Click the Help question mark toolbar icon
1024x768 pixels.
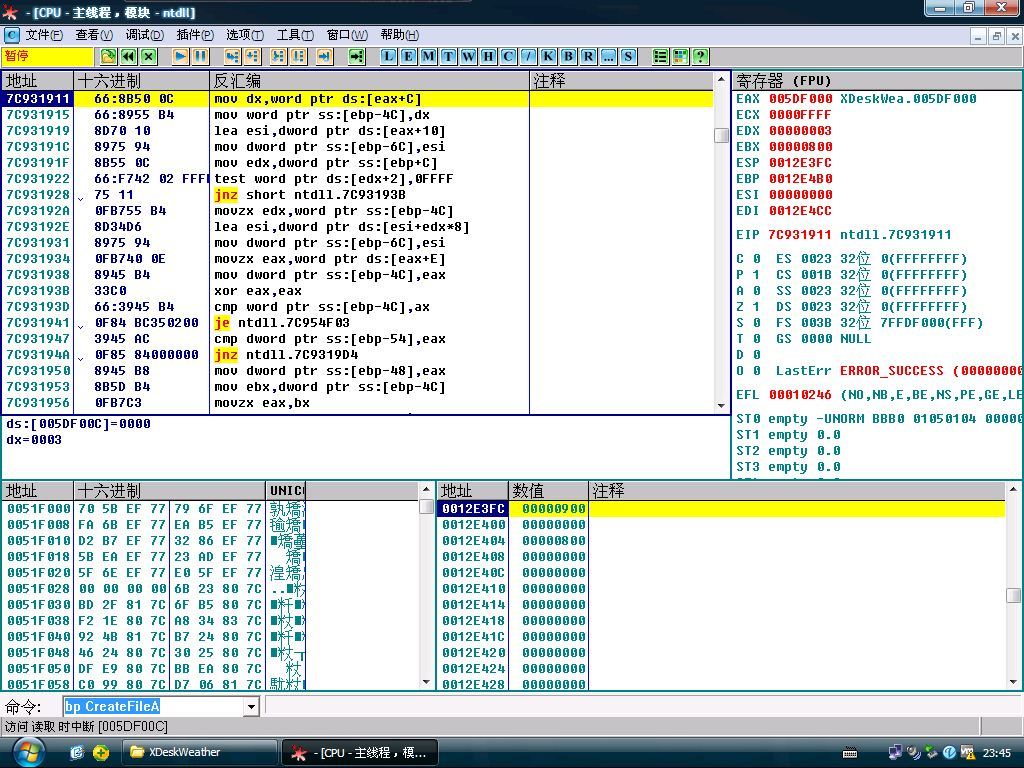pyautogui.click(x=700, y=57)
